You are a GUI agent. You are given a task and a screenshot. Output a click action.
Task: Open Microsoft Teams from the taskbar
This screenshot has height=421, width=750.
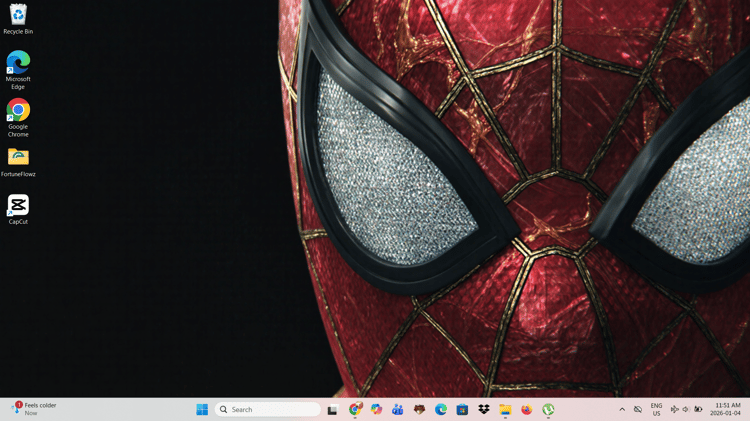[x=397, y=410]
